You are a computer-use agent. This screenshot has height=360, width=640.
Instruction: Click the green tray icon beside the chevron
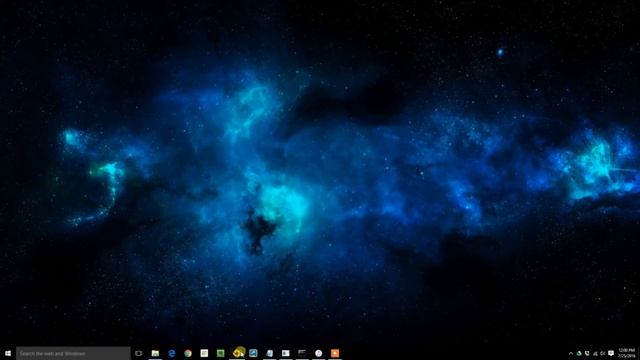click(579, 353)
